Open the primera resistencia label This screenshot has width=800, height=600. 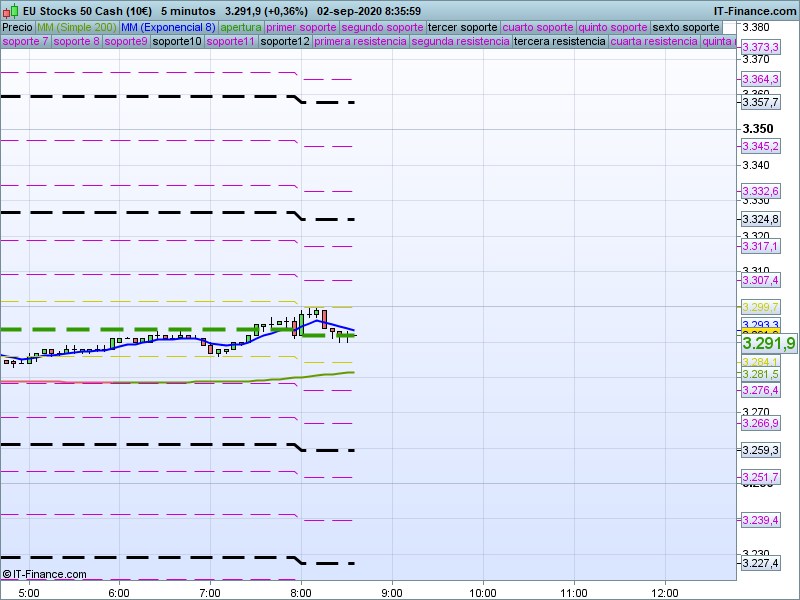[x=360, y=41]
